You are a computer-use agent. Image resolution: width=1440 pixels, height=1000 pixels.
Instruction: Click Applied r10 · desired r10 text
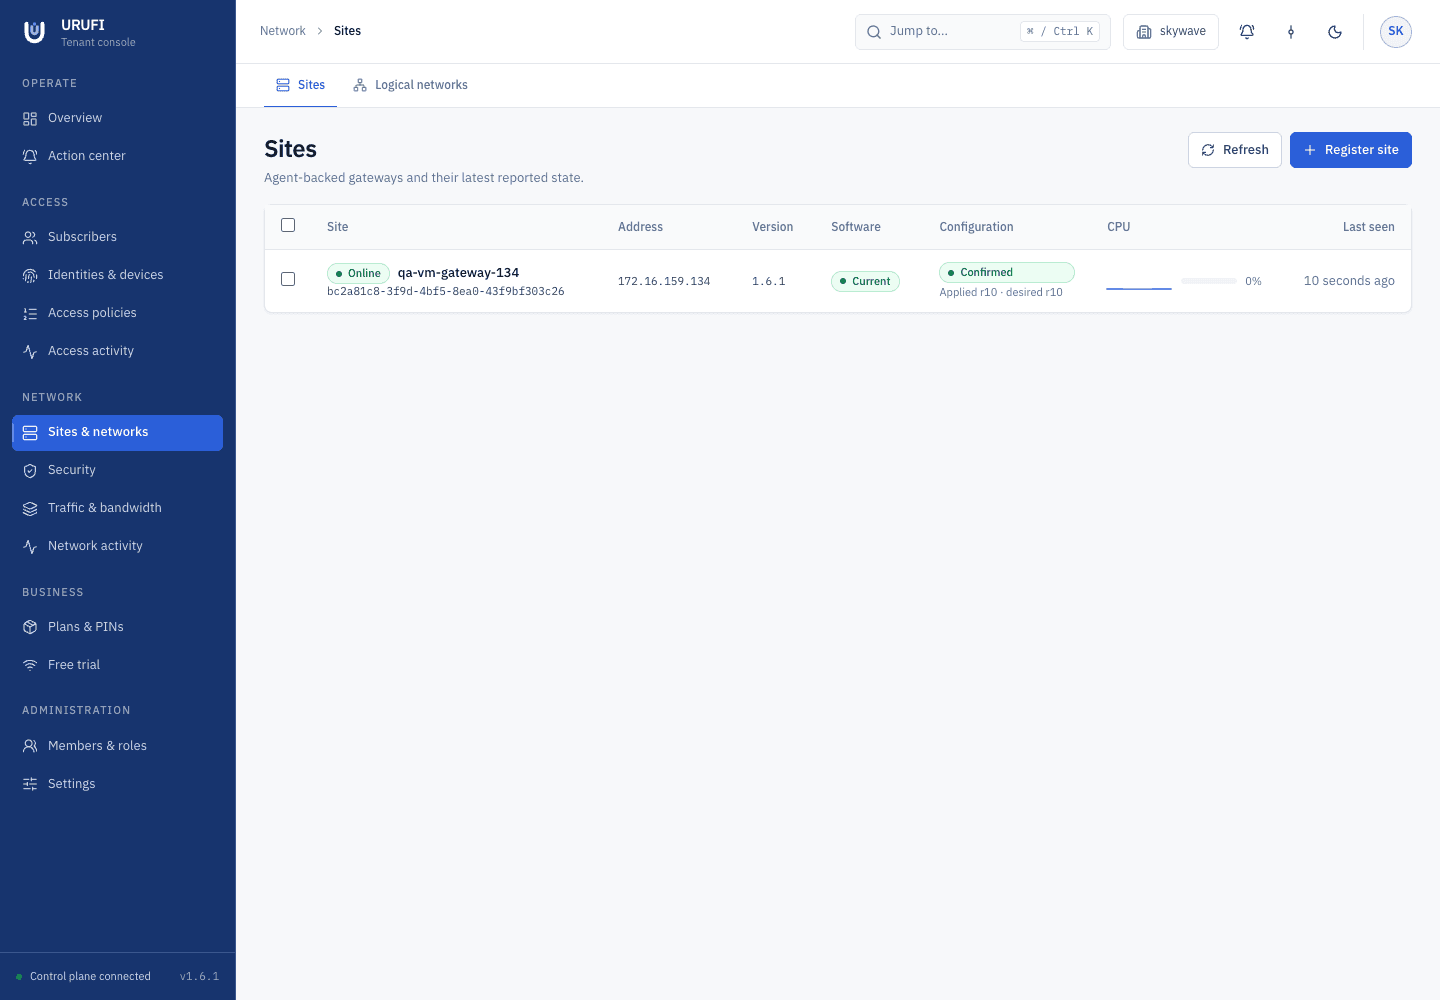[x=1001, y=292]
